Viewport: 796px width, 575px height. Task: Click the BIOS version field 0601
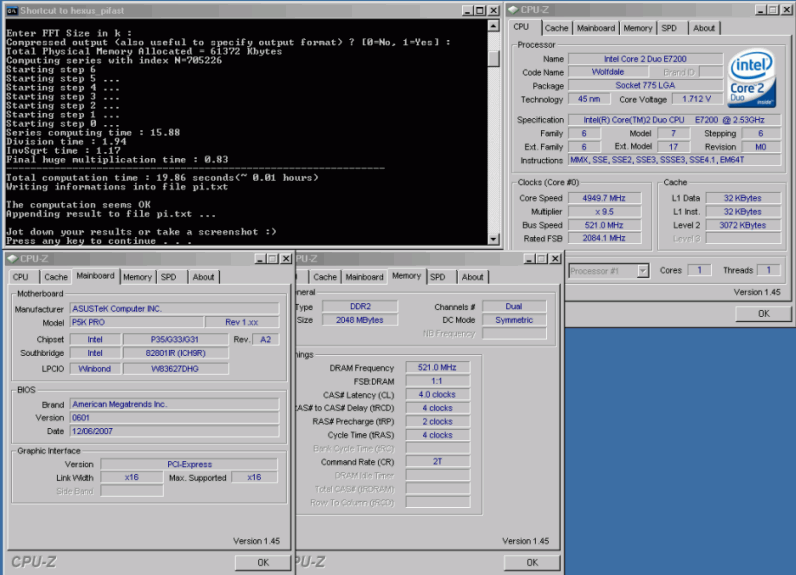(x=174, y=418)
